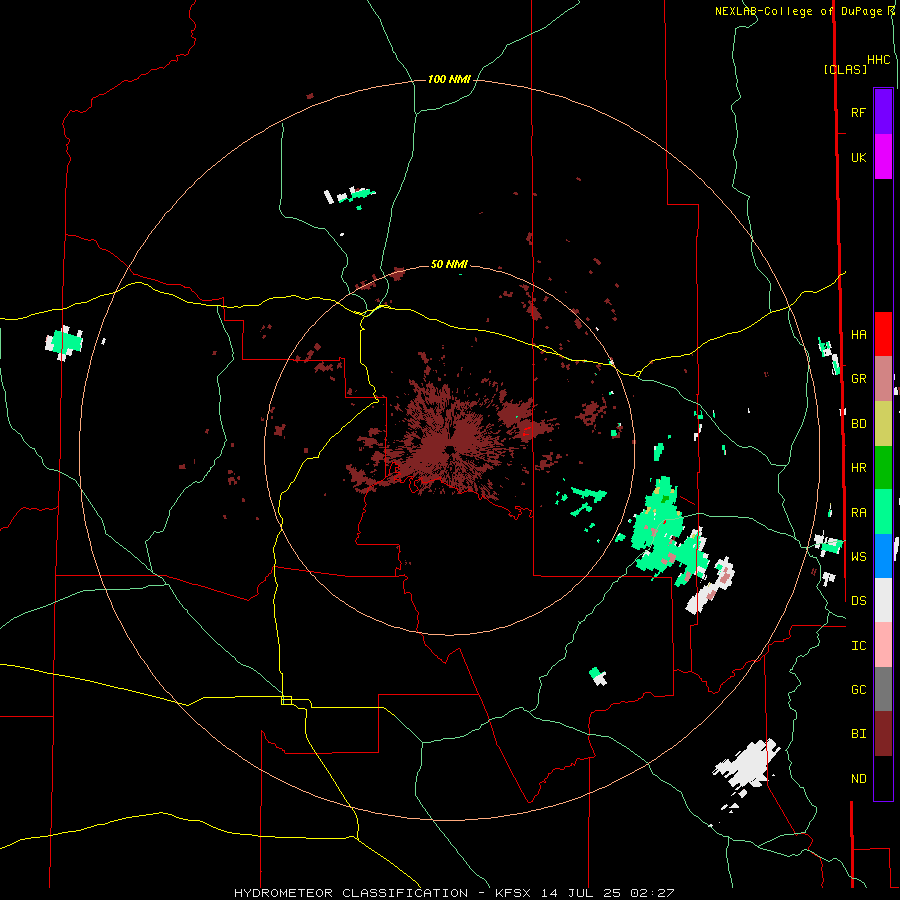Viewport: 900px width, 900px height.
Task: Click the large white dry snow patch at bottom right
Action: (747, 765)
